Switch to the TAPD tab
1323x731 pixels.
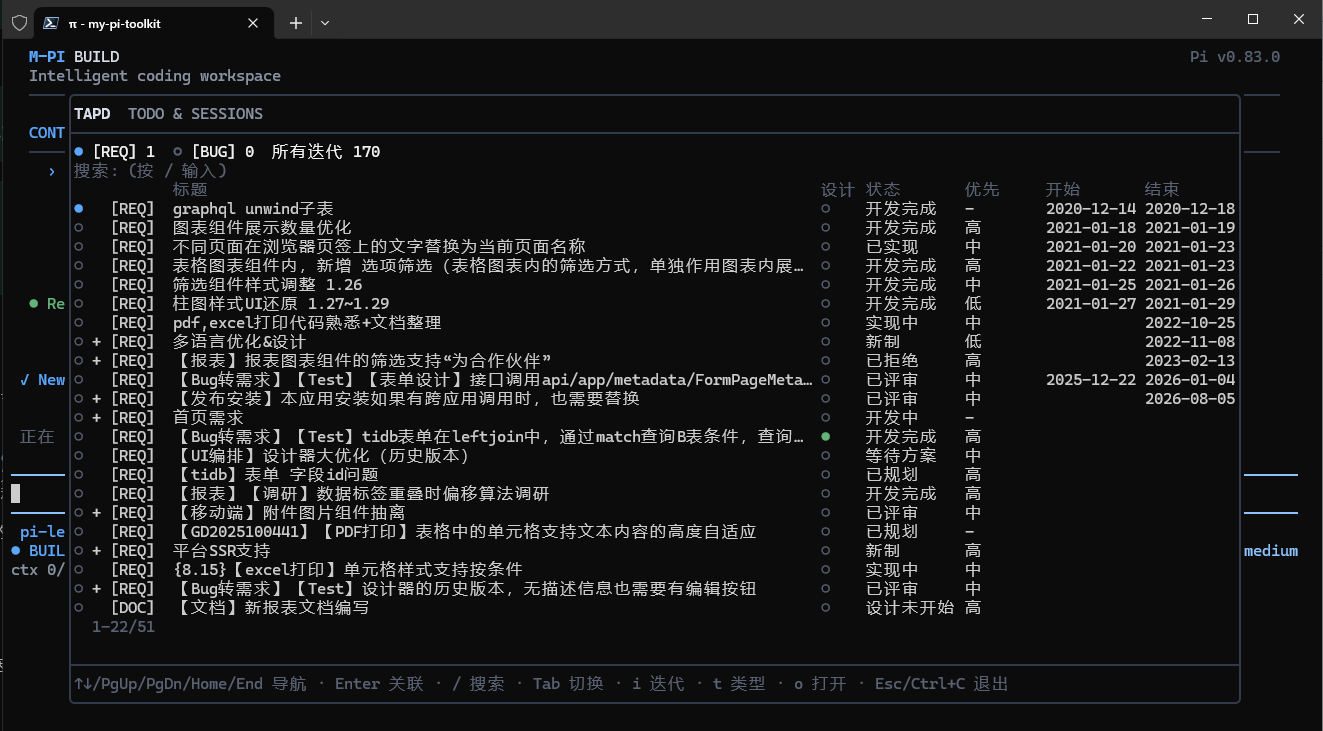92,114
